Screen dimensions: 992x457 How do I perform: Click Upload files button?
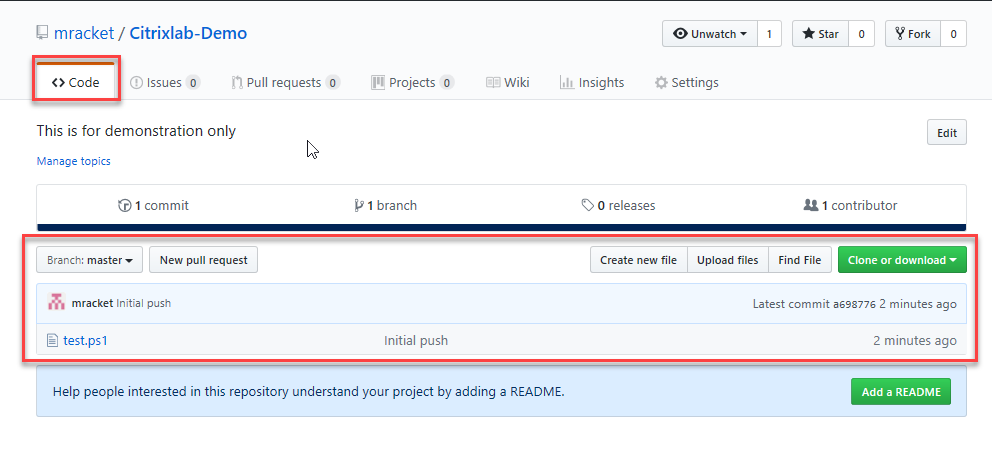(x=728, y=260)
